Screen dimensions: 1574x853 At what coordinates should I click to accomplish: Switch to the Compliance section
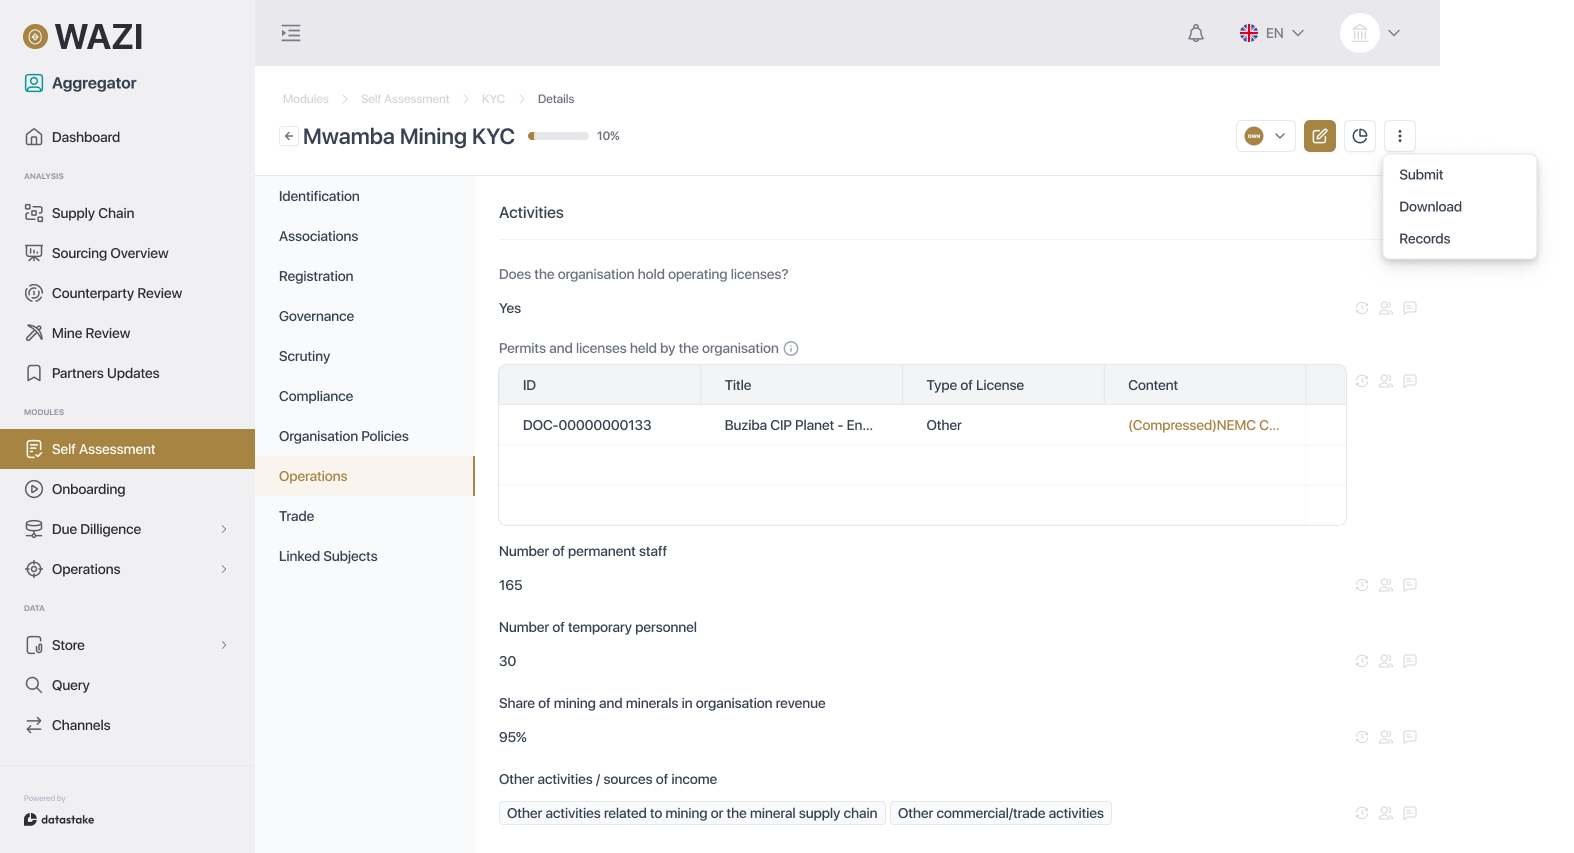point(365,396)
